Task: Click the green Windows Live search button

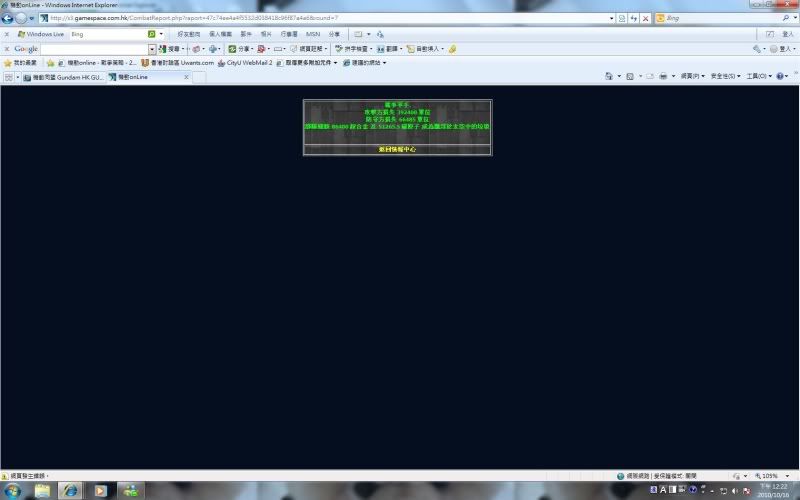Action: [x=151, y=34]
